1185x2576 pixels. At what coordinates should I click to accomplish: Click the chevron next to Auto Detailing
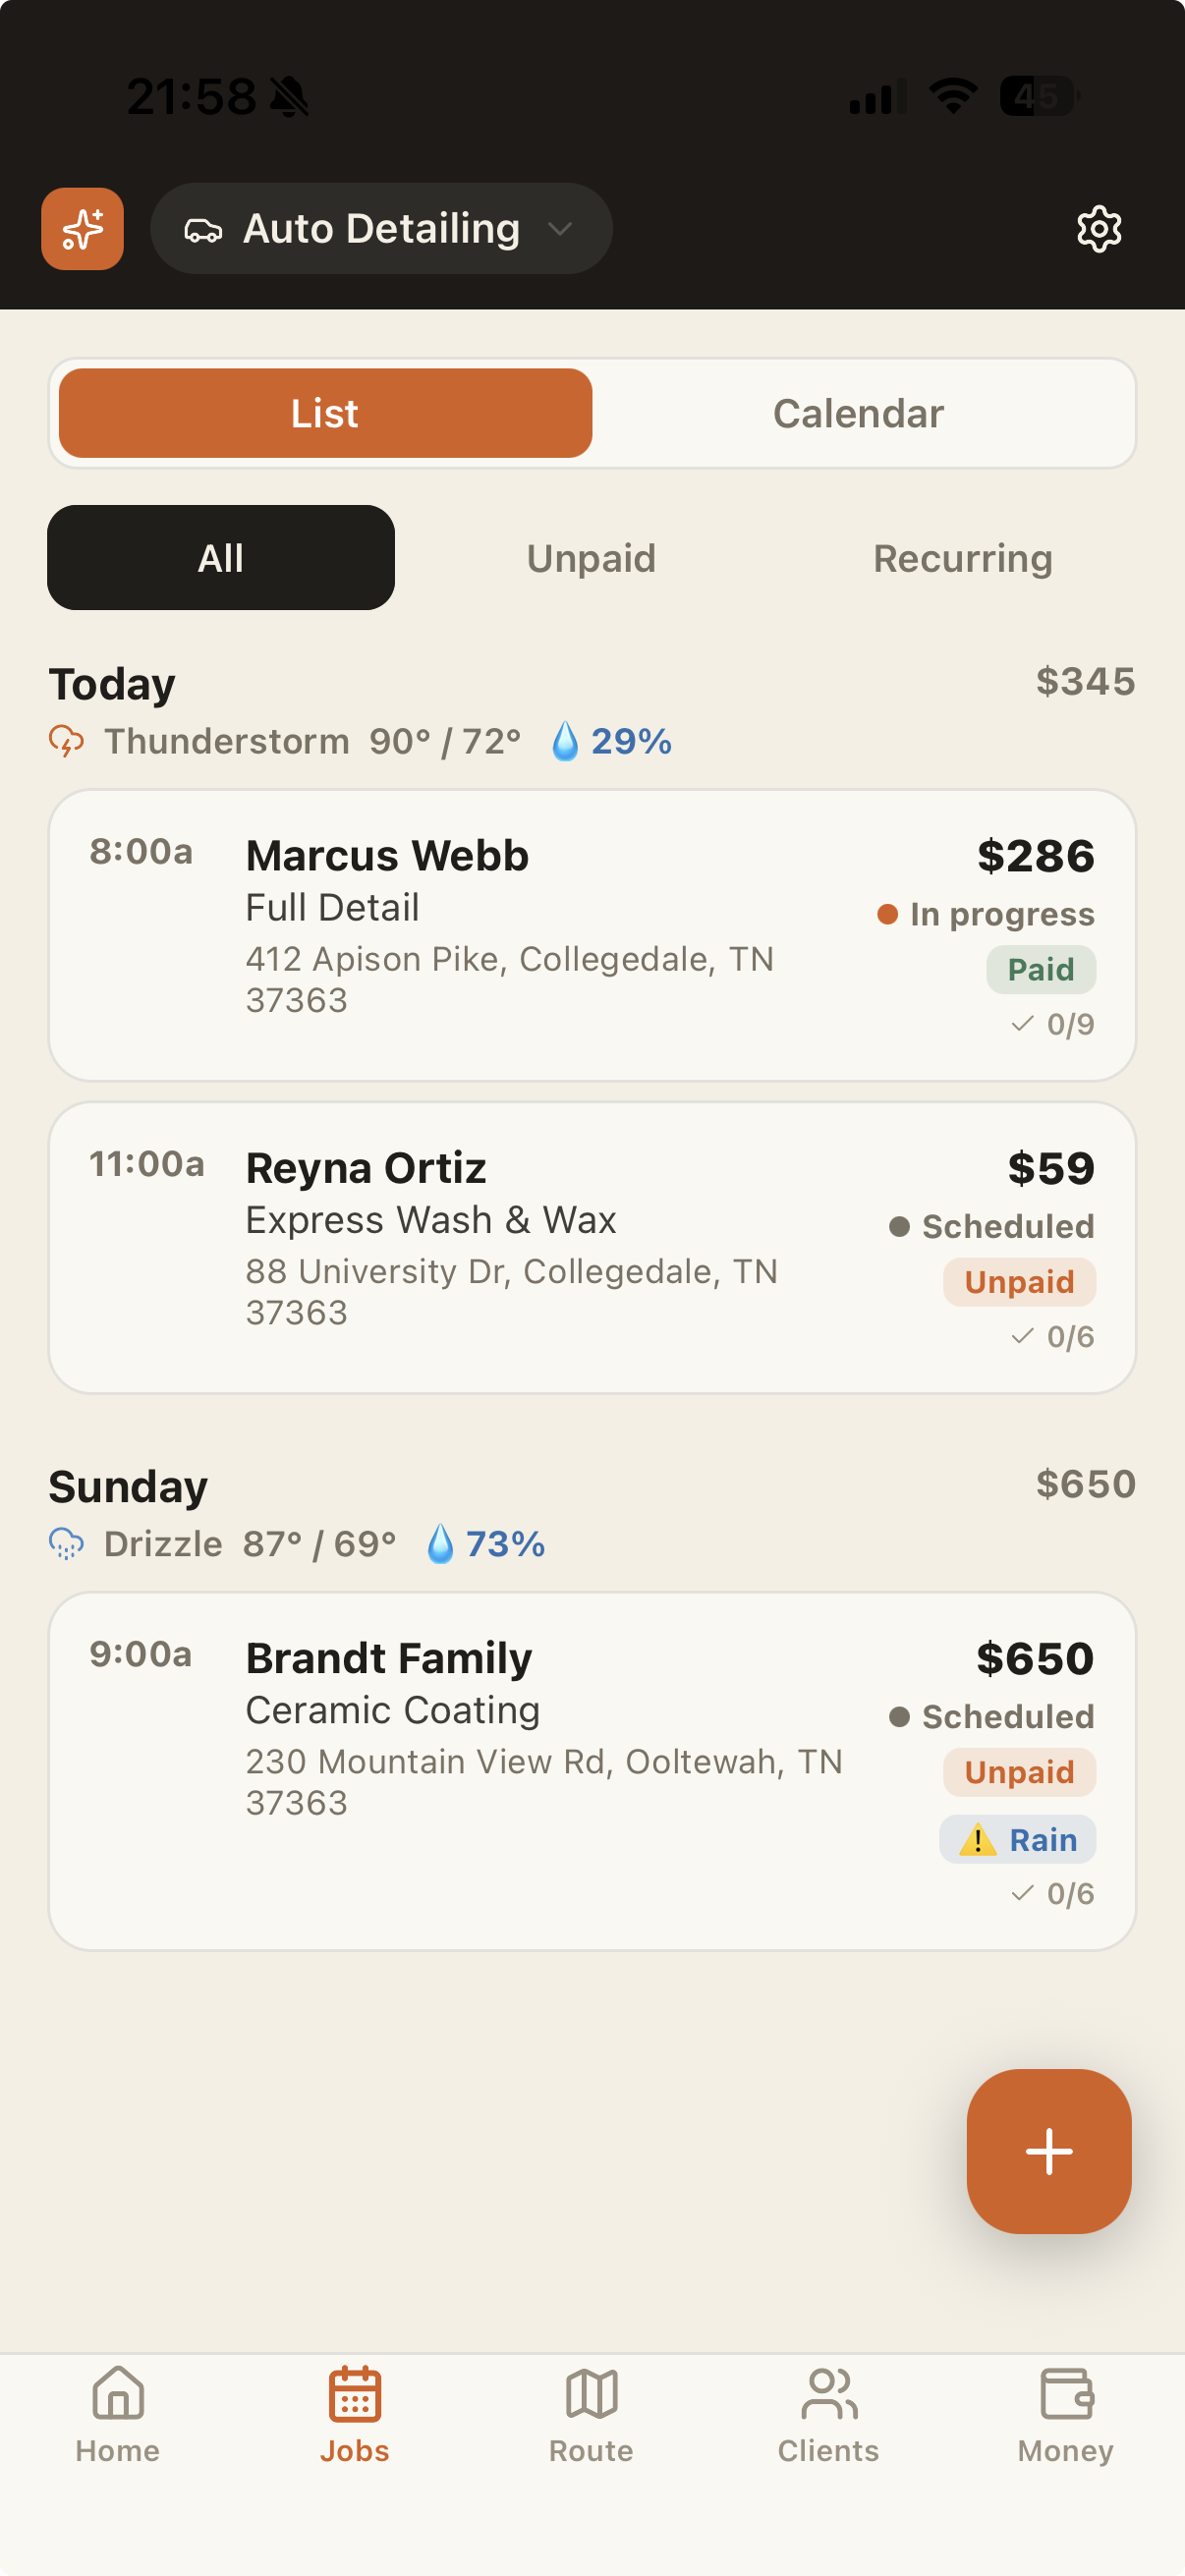pos(560,229)
